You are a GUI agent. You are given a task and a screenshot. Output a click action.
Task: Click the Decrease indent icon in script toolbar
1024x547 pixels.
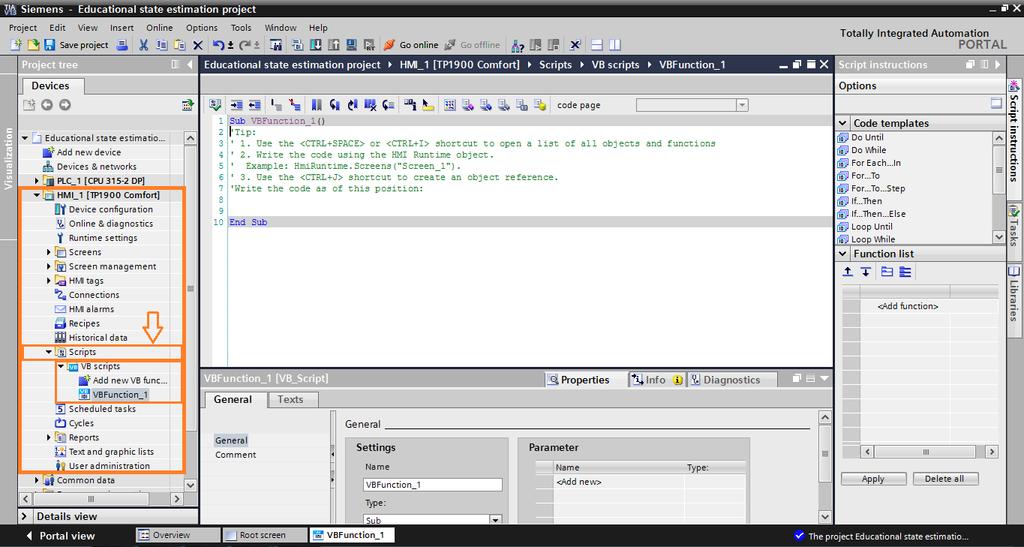(254, 104)
